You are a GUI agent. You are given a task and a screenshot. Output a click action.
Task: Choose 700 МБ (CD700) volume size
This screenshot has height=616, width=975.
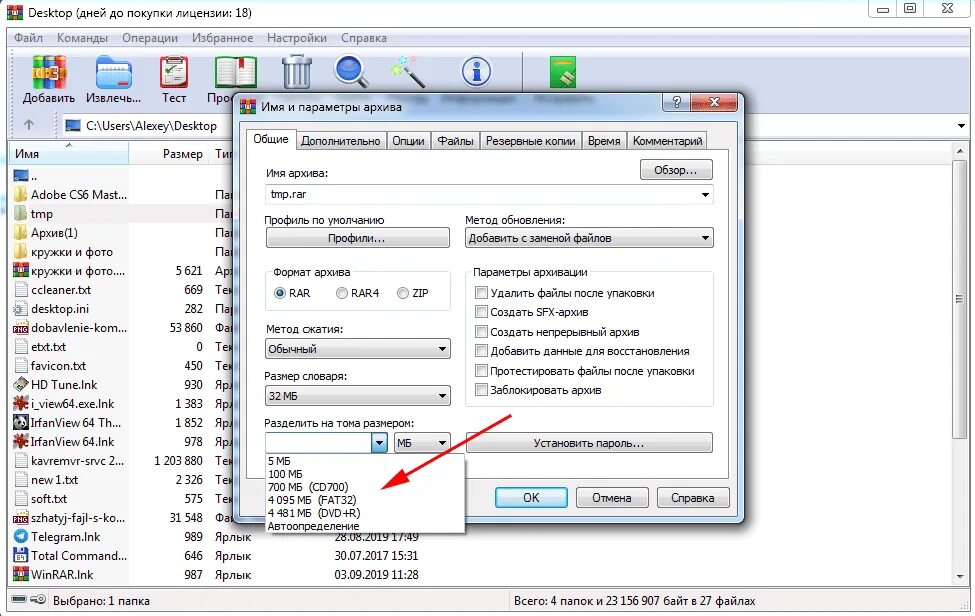click(308, 487)
